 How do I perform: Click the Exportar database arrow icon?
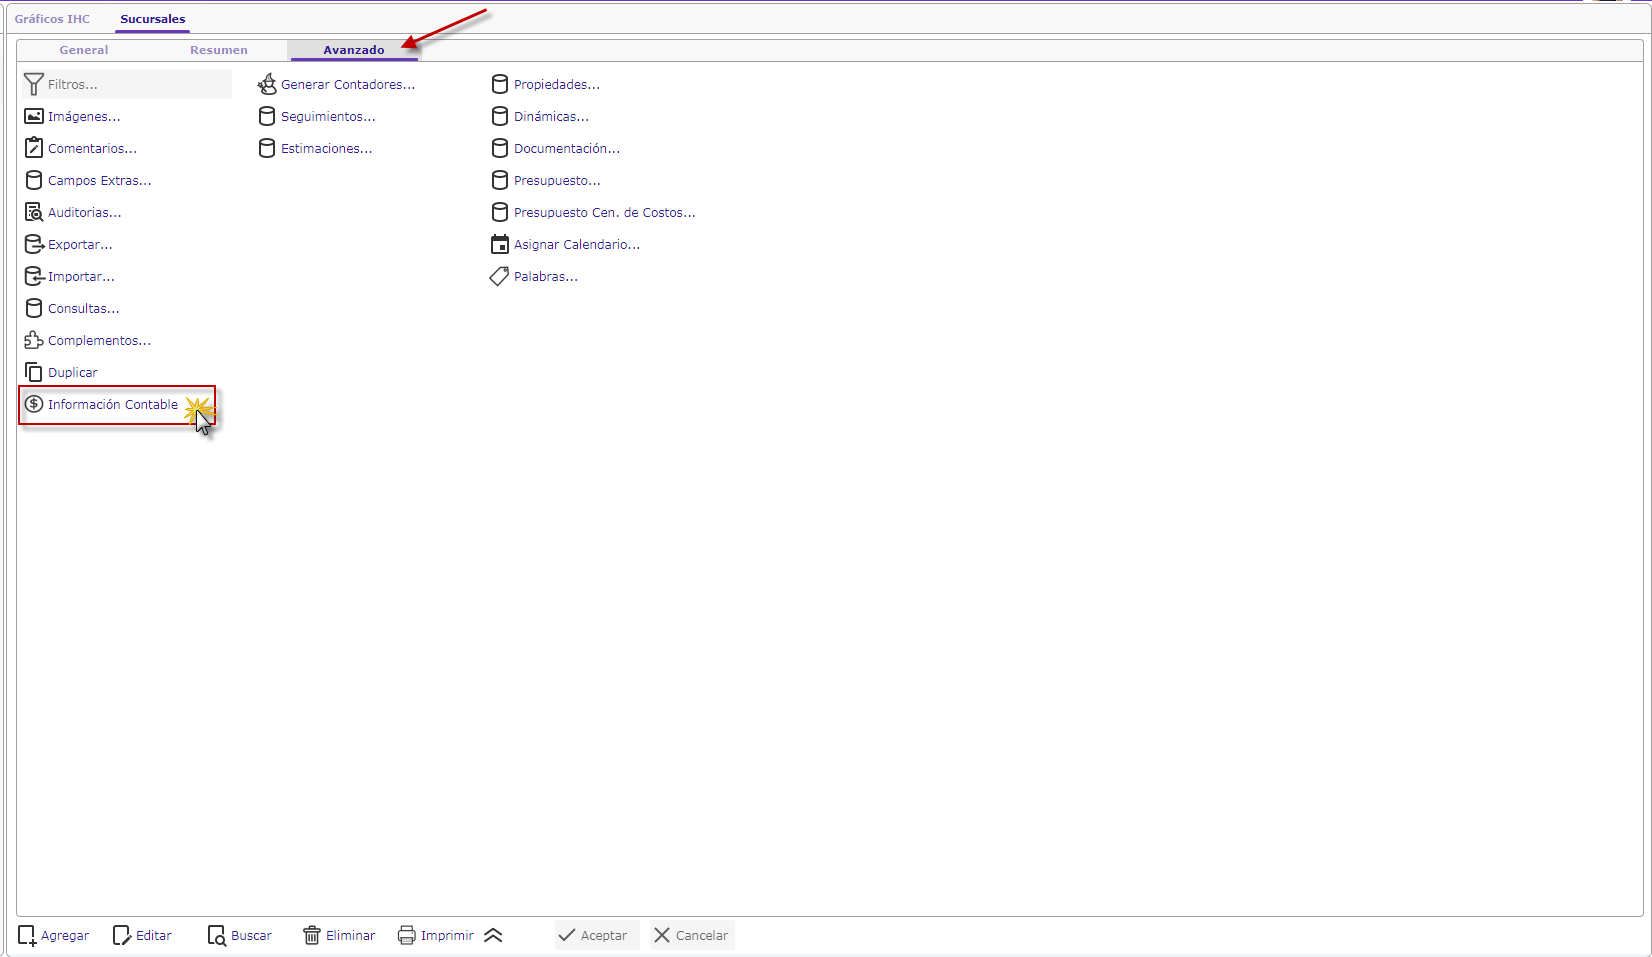34,244
